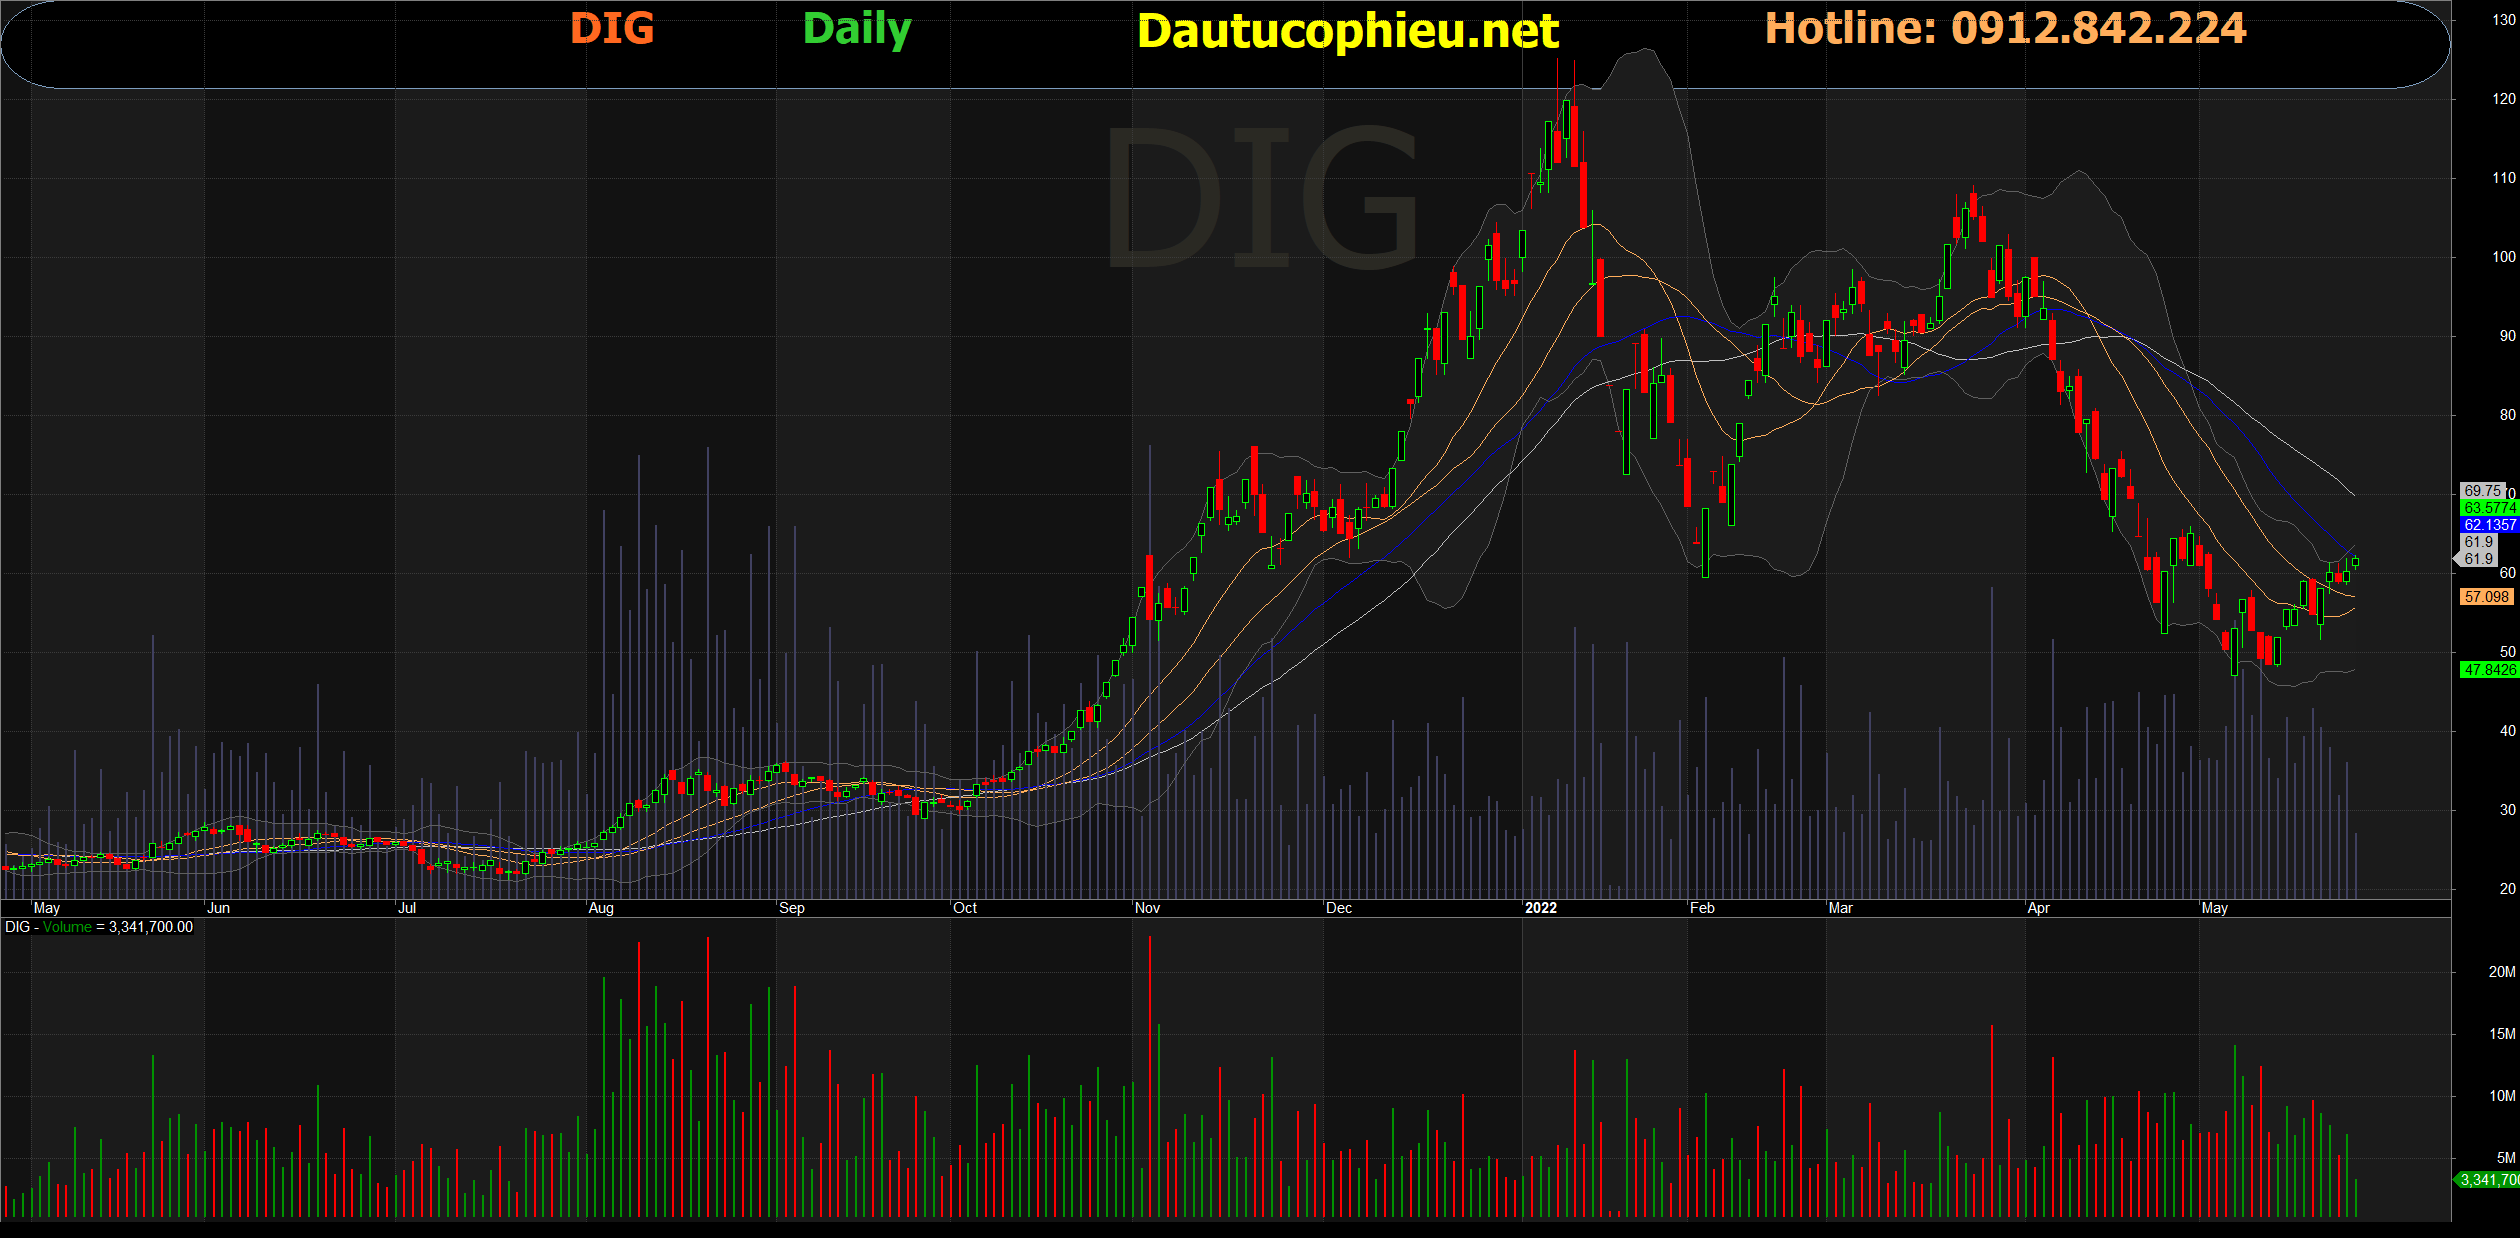Click the Hotline 0912.842.224 text
This screenshot has height=1238, width=2520.
[2005, 28]
